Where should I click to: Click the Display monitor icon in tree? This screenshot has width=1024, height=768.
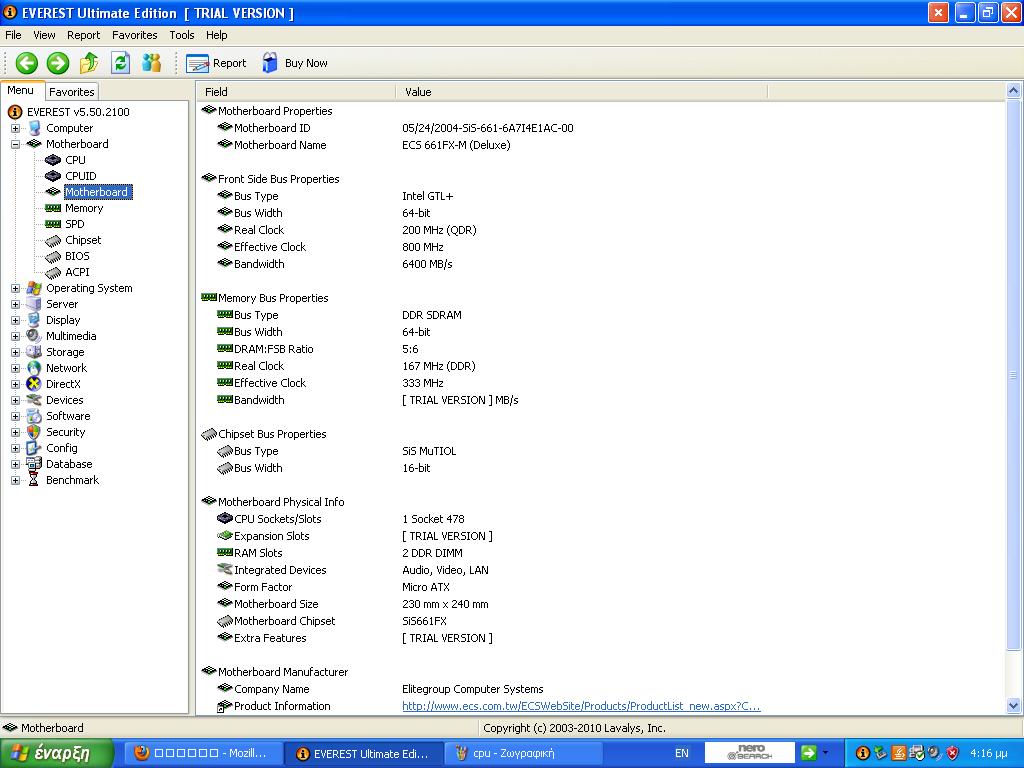point(34,320)
